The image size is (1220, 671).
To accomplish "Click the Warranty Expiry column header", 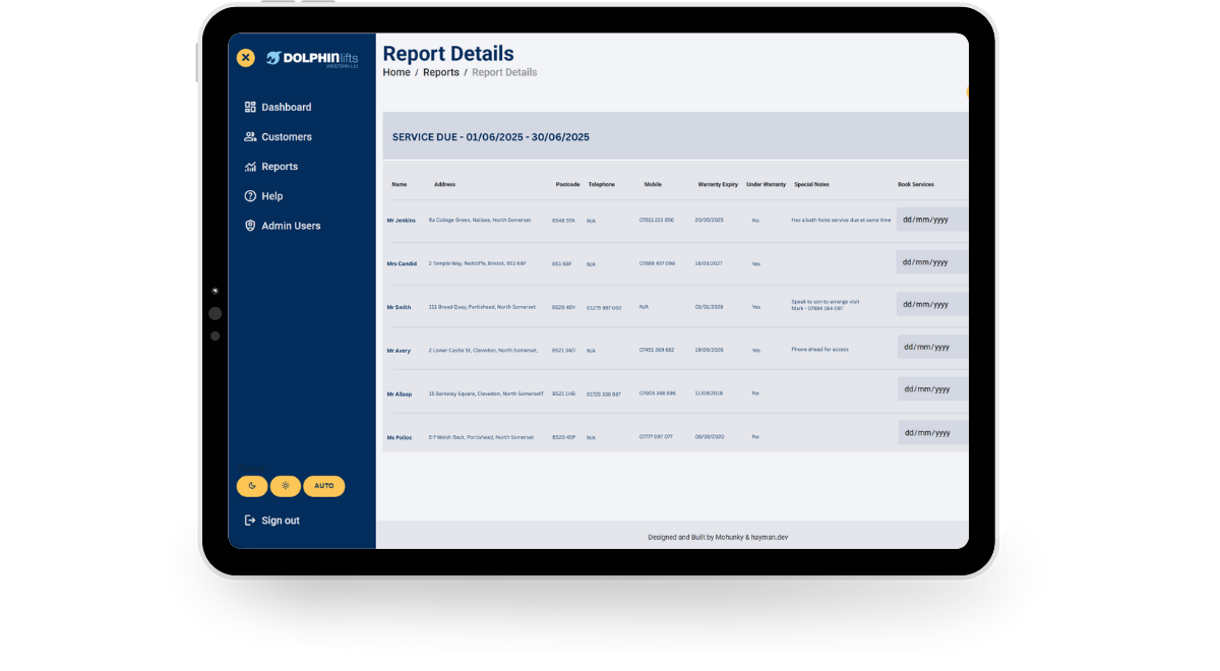I will click(x=718, y=185).
